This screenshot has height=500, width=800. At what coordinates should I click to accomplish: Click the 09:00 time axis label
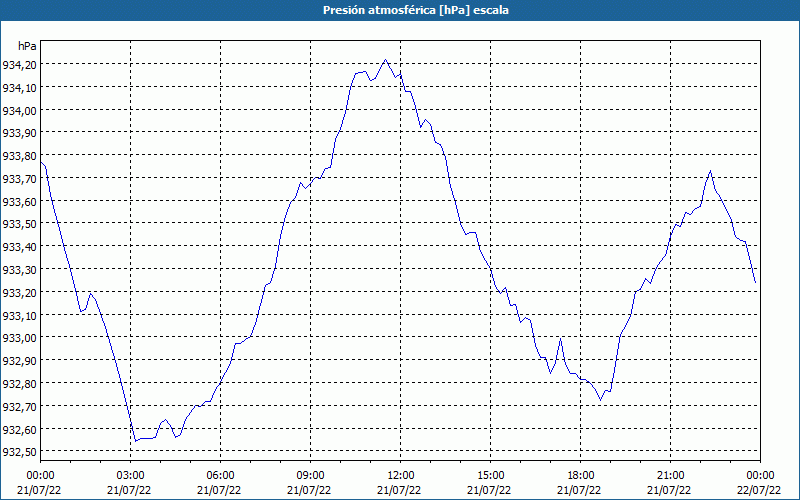pyautogui.click(x=310, y=476)
